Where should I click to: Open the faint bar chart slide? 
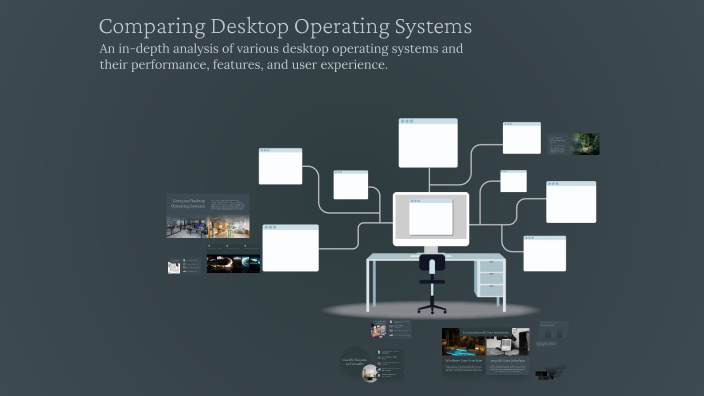(554, 330)
